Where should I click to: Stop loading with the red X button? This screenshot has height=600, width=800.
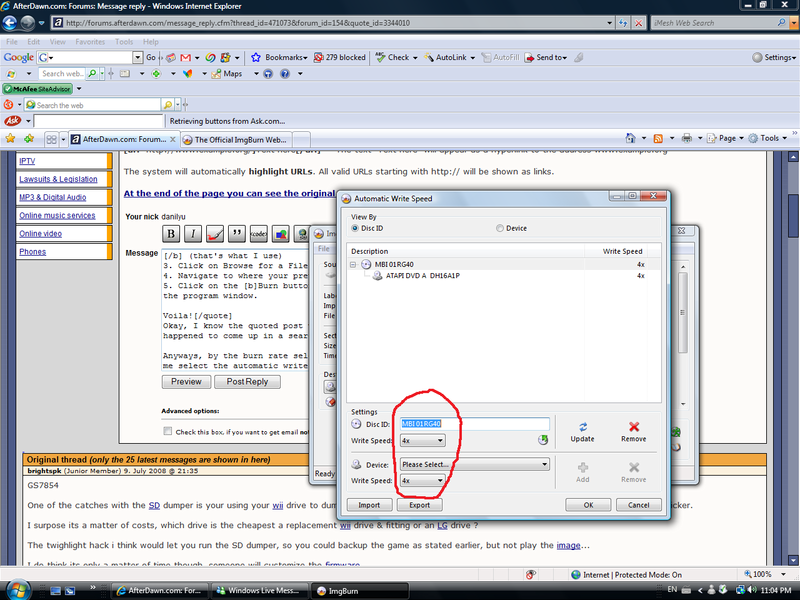click(638, 23)
